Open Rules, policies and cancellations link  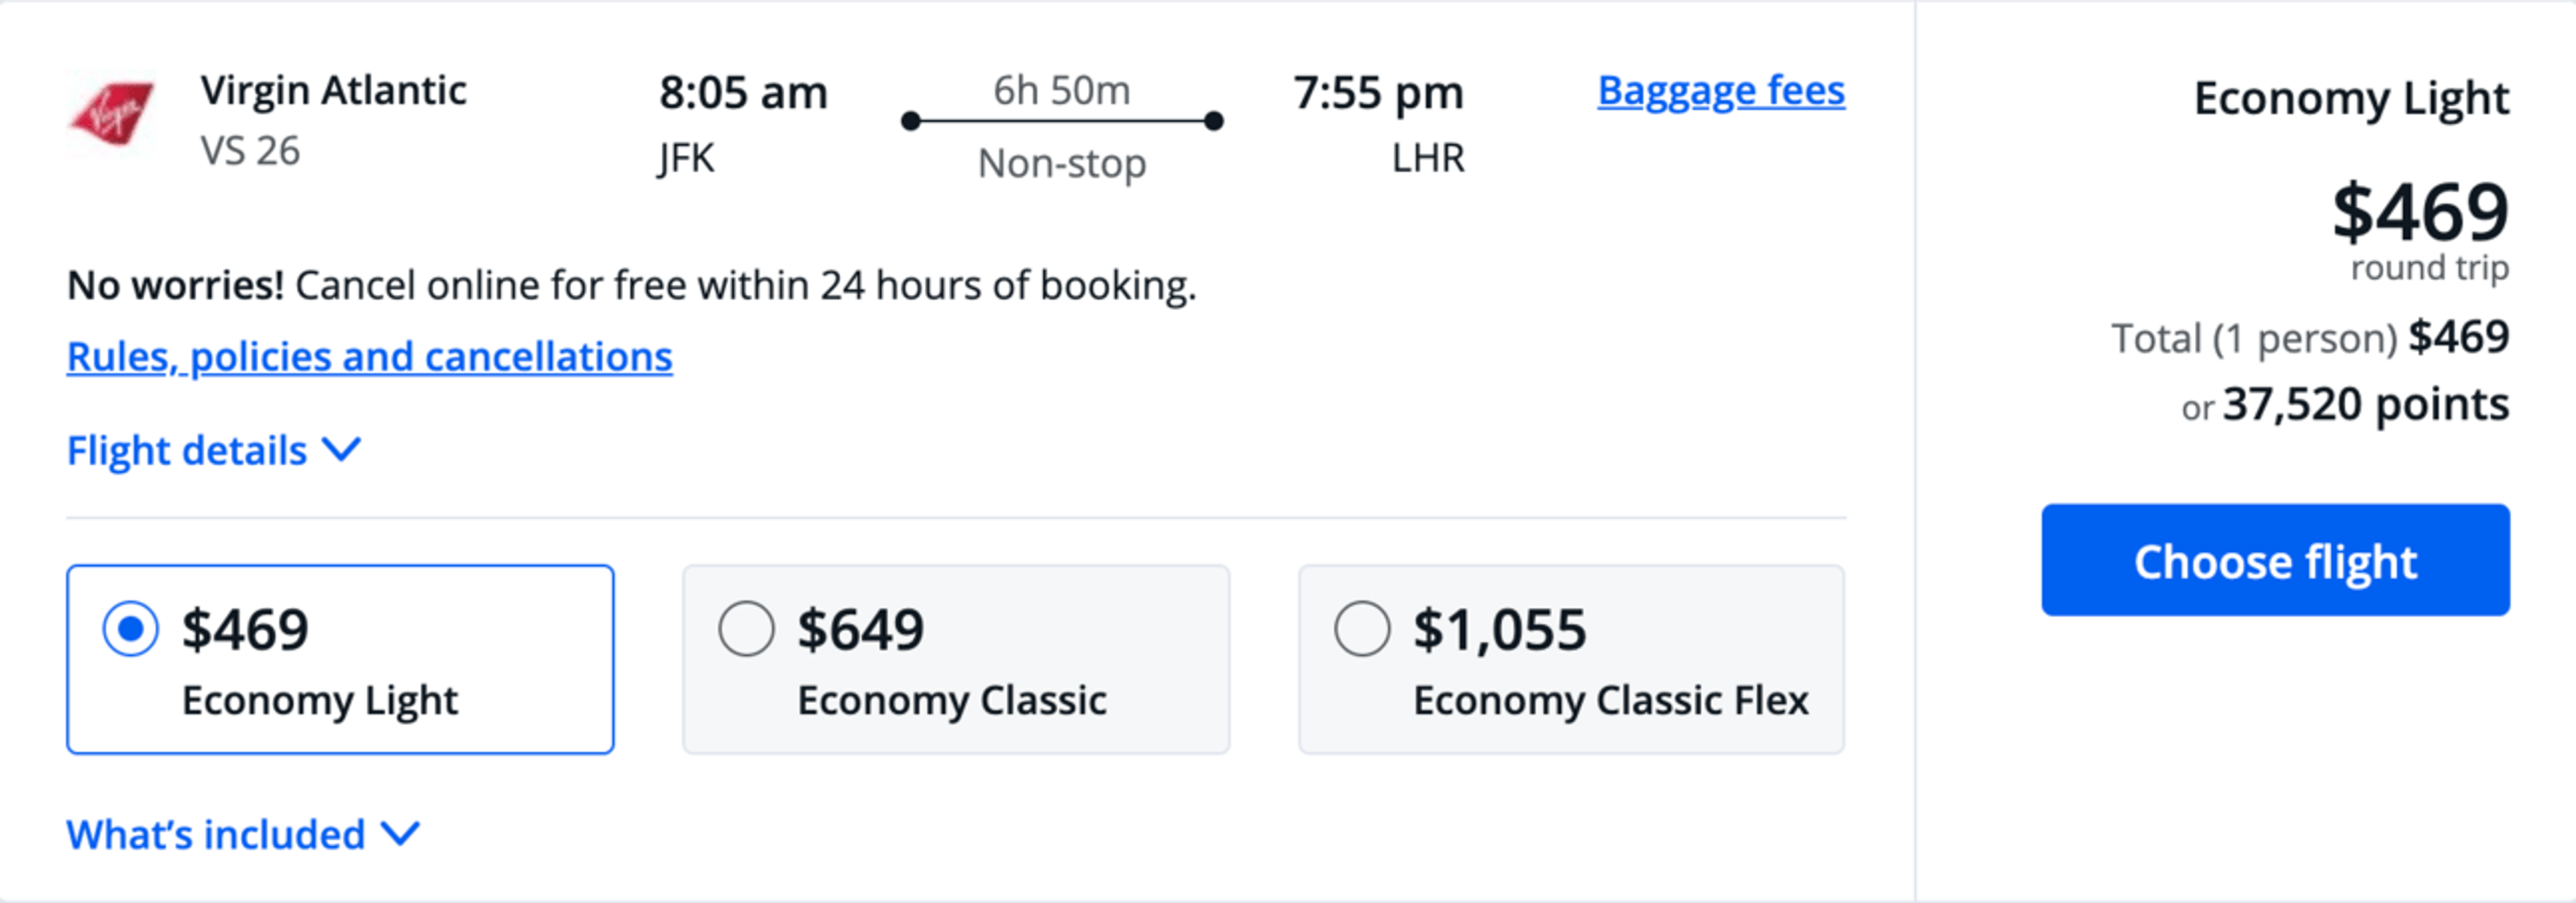tap(369, 357)
